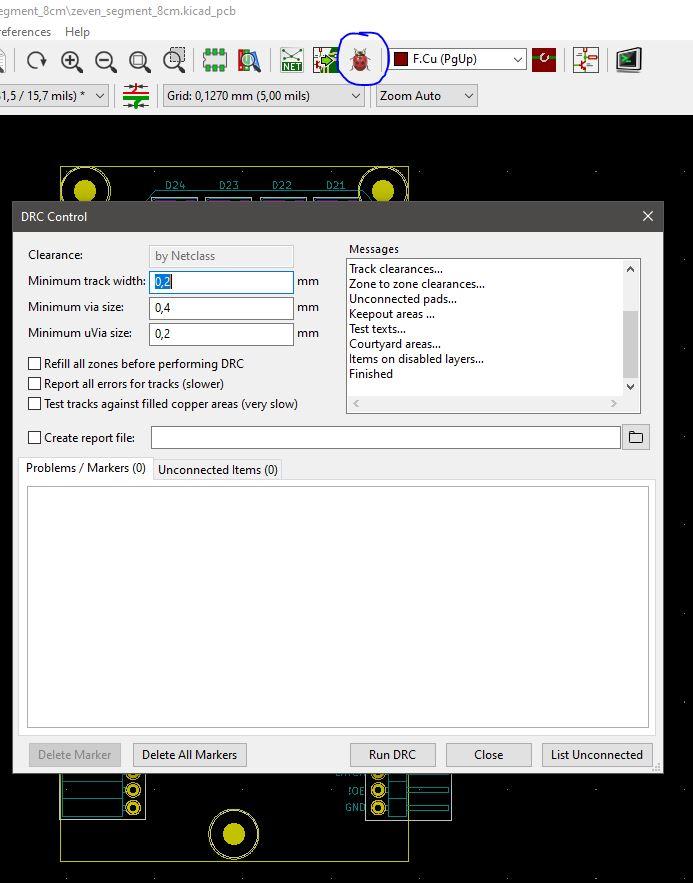Click the Messages horizontal scroll left arrow
Image resolution: width=693 pixels, height=883 pixels.
[x=356, y=403]
